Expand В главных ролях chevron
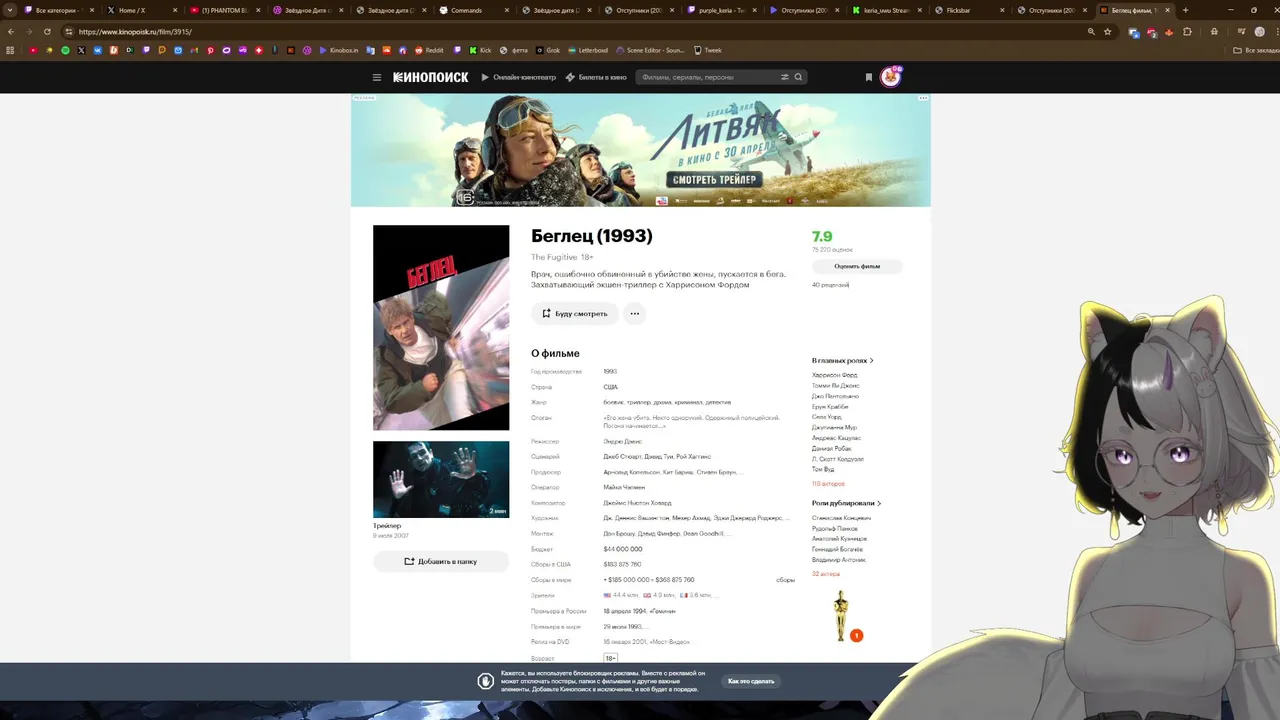The height and width of the screenshot is (720, 1280). (x=872, y=360)
